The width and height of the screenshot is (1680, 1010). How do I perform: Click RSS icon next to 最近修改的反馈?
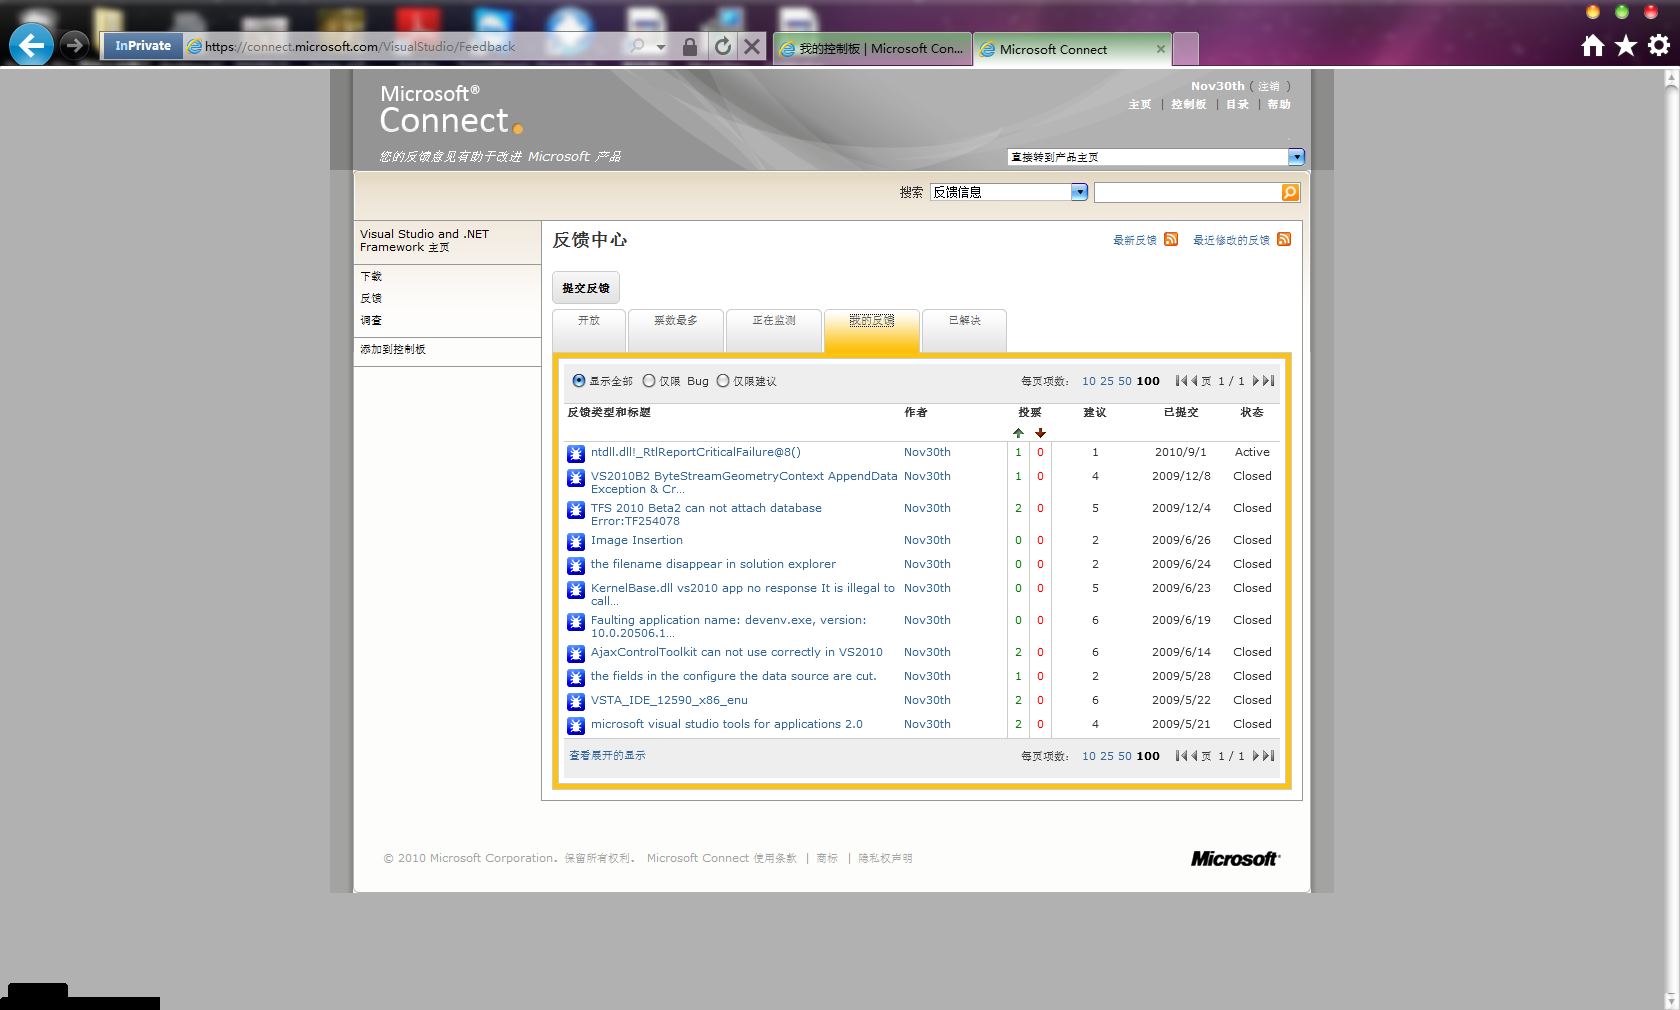pyautogui.click(x=1284, y=239)
